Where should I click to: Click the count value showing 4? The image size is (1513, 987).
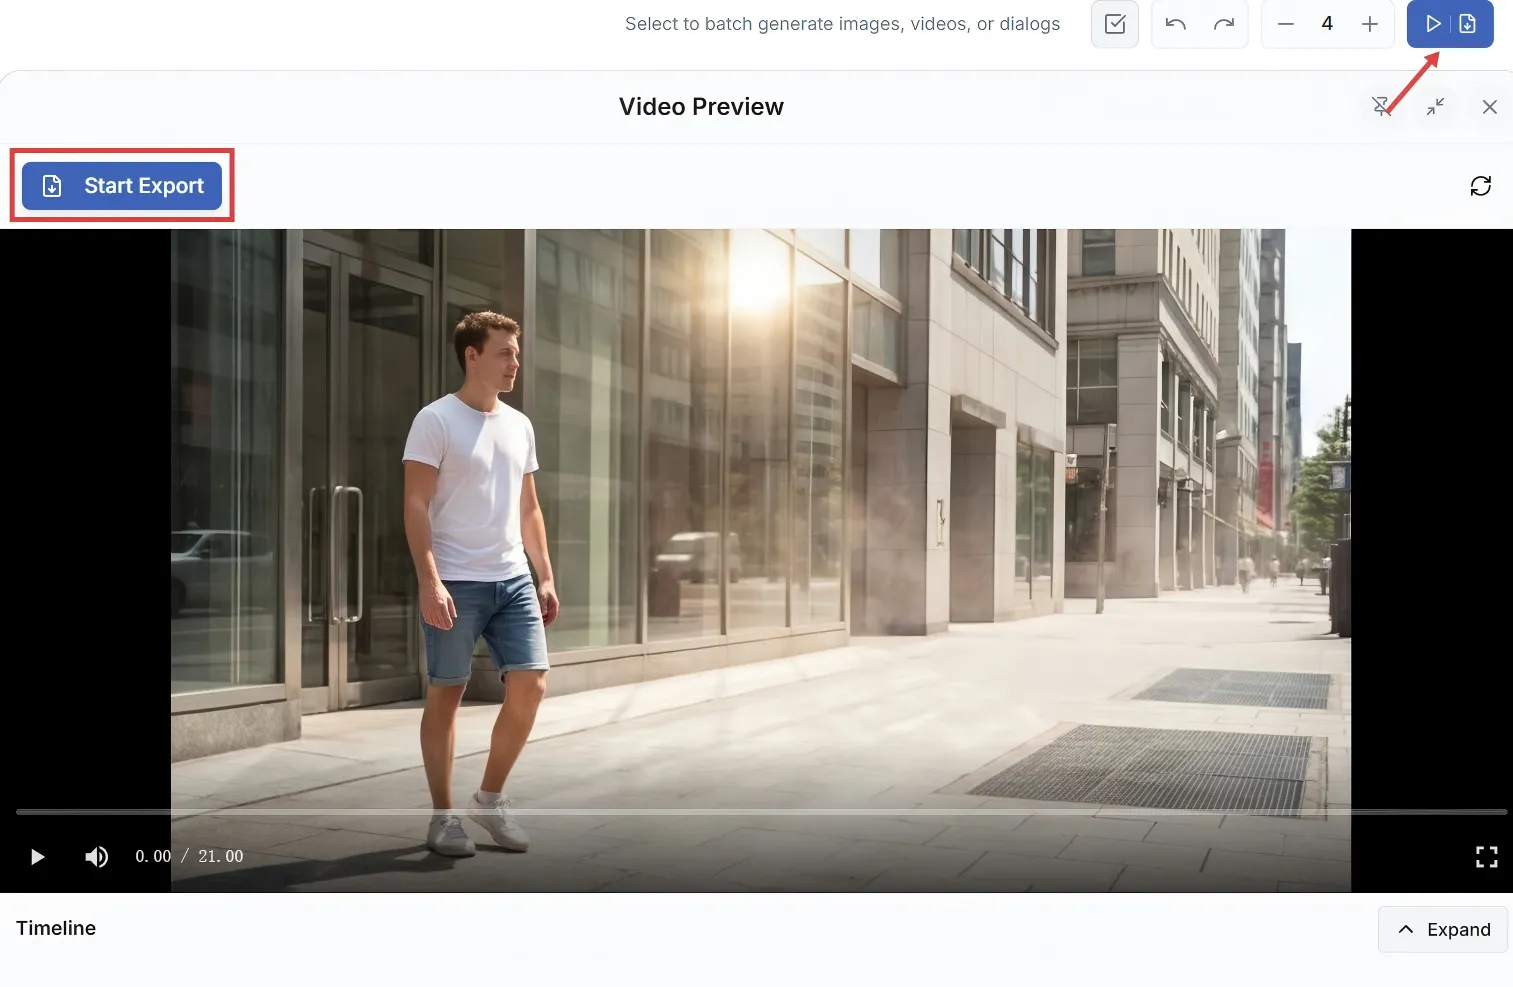click(x=1327, y=24)
